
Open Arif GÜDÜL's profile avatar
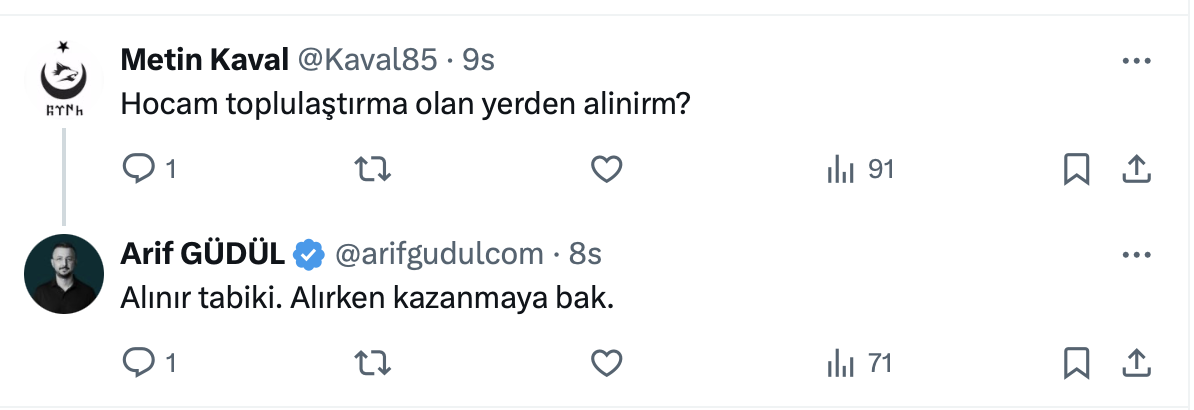click(65, 275)
